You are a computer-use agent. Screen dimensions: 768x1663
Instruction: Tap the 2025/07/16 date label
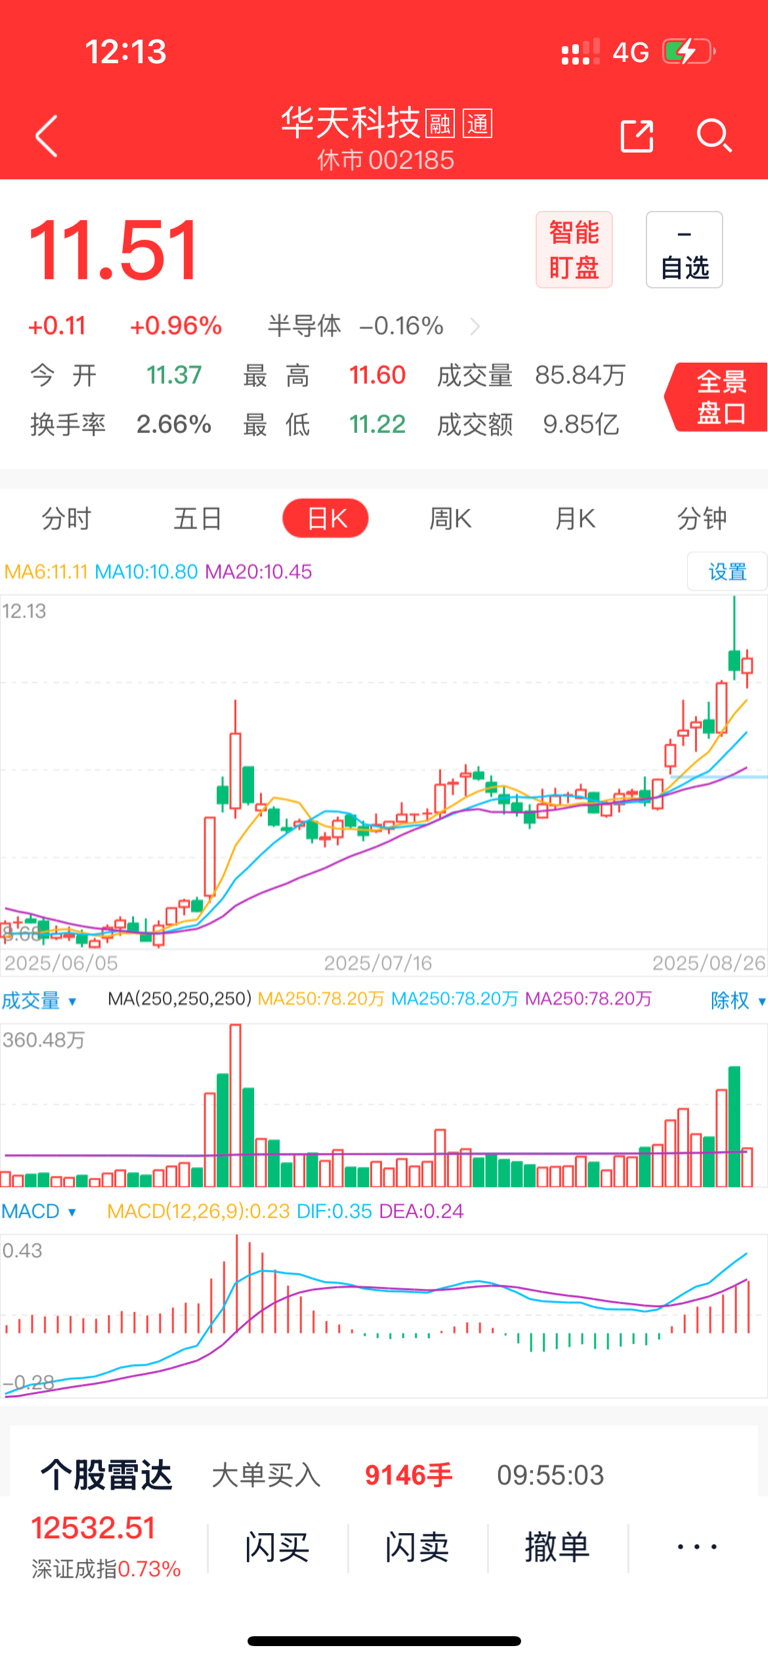click(x=378, y=963)
